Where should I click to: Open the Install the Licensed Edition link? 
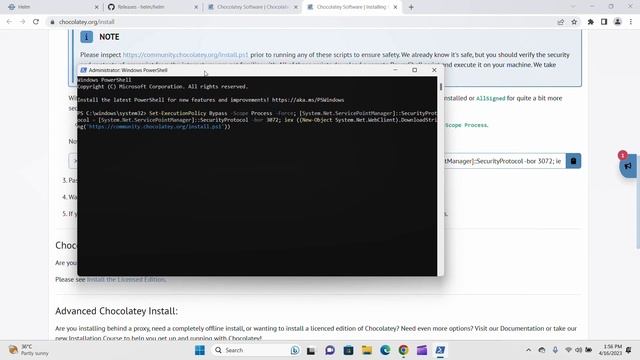(x=126, y=280)
